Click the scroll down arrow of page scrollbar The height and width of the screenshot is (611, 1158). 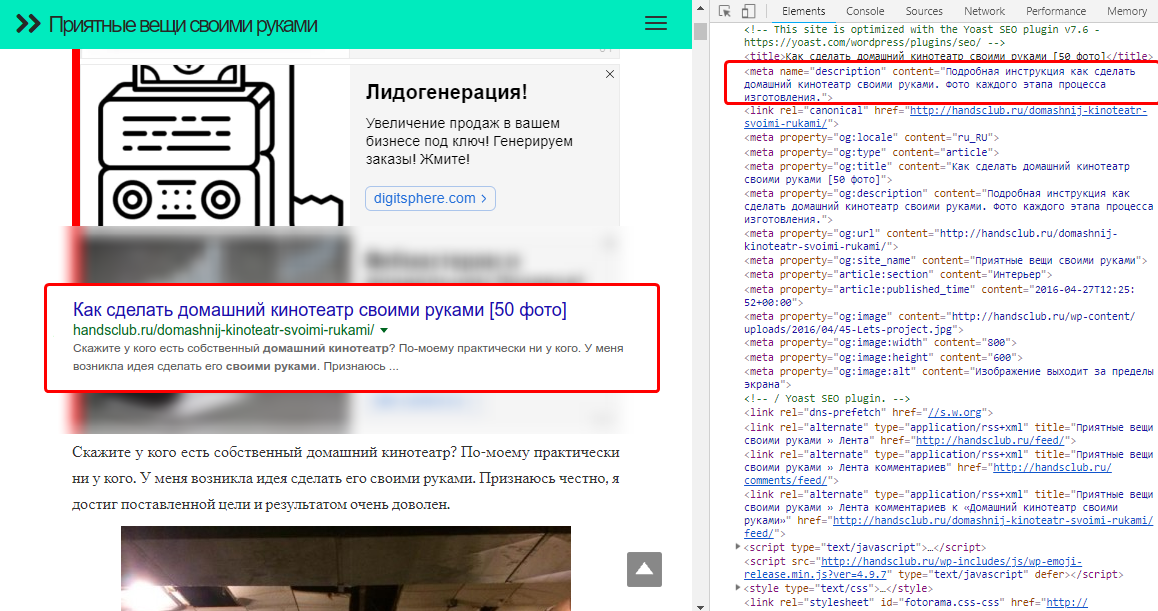click(700, 606)
